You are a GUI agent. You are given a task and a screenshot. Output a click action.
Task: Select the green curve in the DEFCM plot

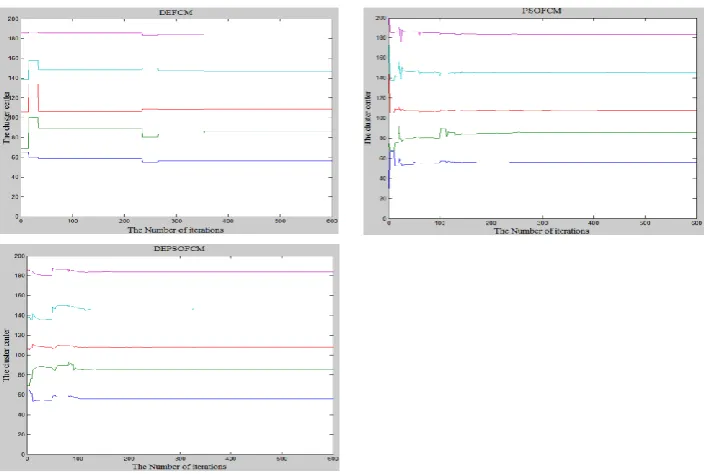(x=90, y=129)
